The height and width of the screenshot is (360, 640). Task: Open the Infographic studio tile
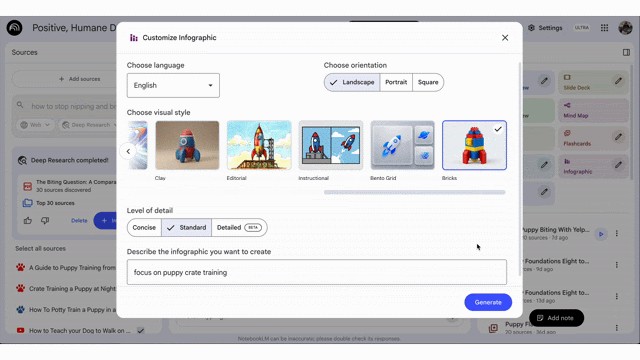(594, 167)
